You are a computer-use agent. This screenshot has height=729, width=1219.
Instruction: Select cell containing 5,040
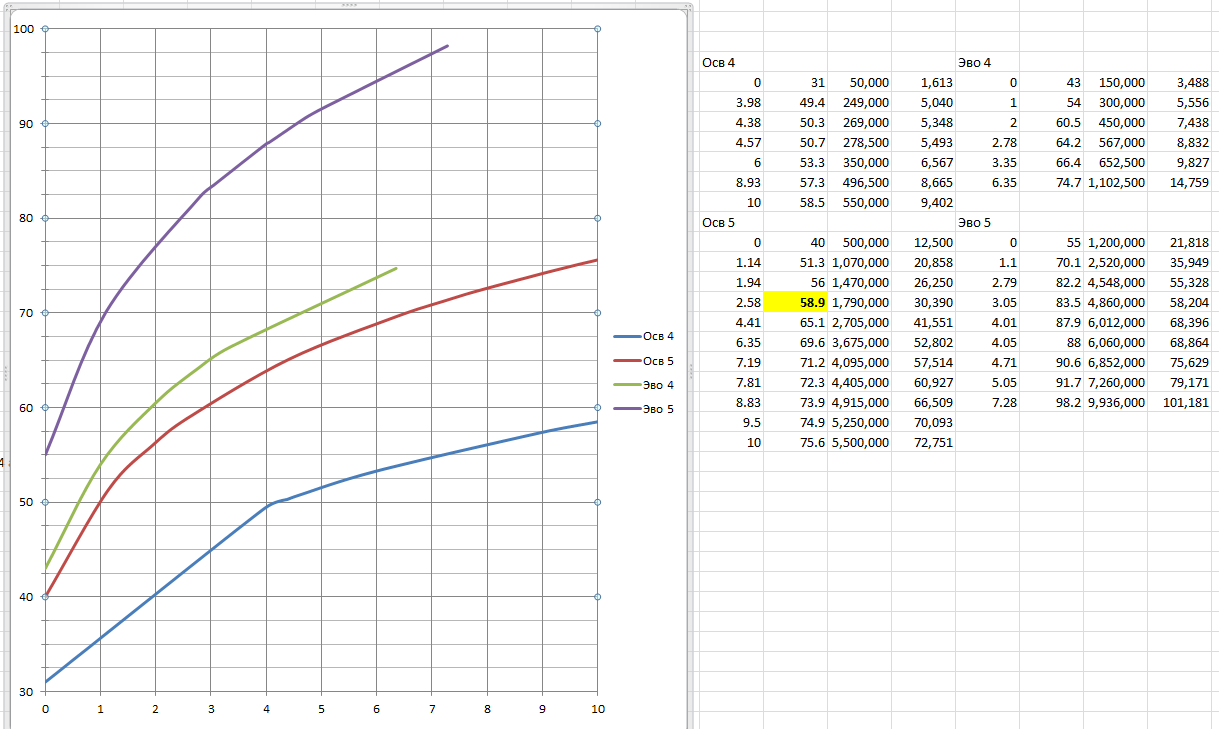923,102
